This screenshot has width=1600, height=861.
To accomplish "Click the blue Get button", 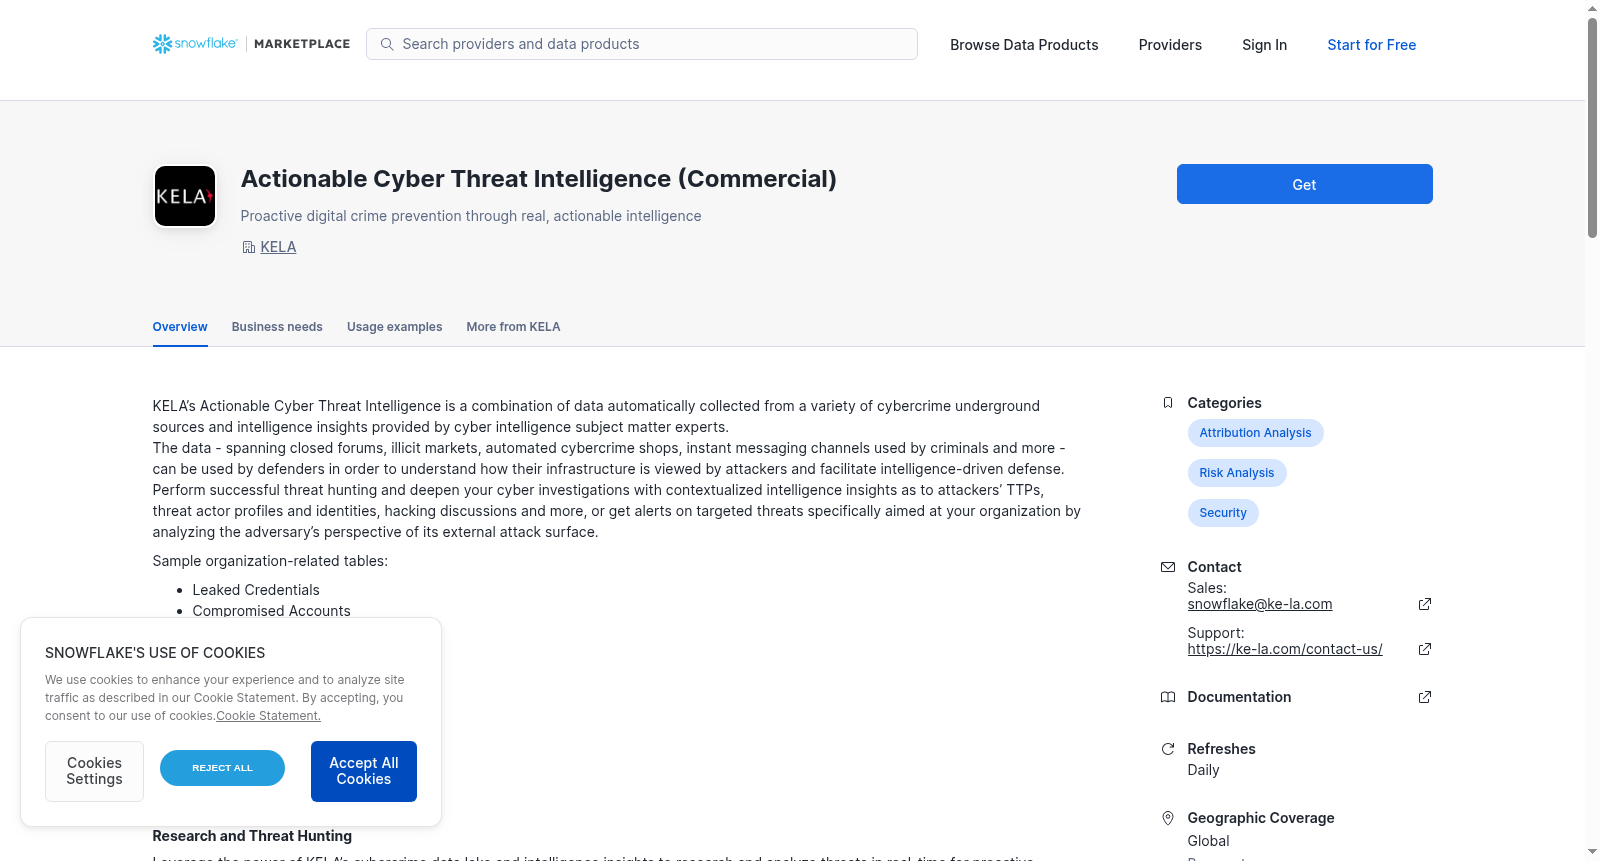I will pyautogui.click(x=1304, y=184).
